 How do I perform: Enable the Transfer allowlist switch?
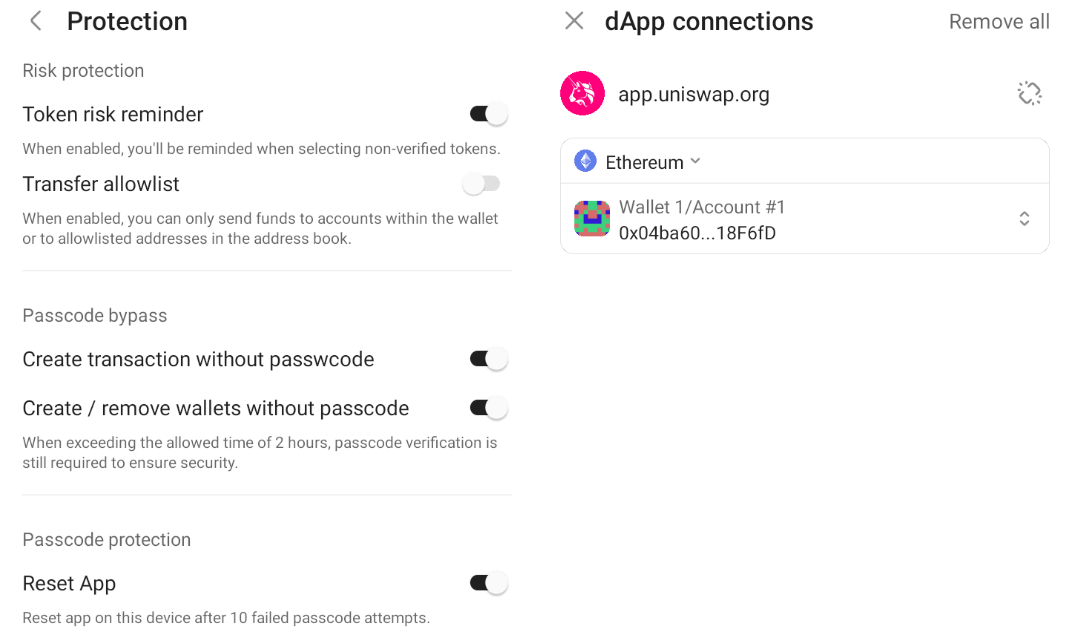click(482, 183)
